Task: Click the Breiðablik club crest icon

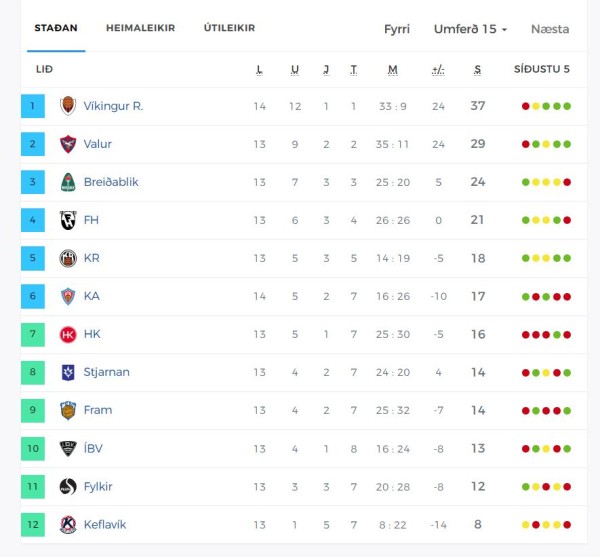Action: click(68, 182)
